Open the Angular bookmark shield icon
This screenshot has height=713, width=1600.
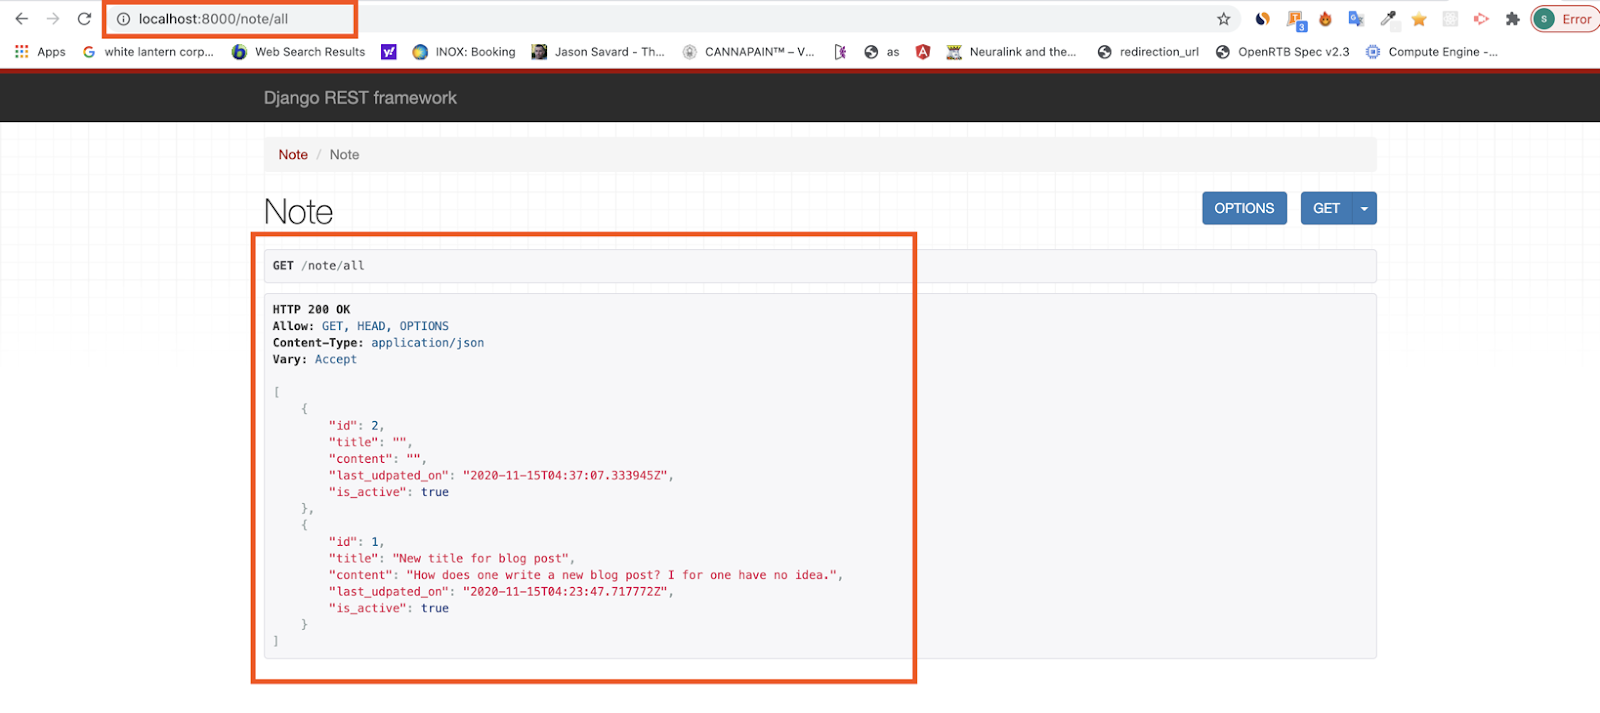tap(923, 52)
